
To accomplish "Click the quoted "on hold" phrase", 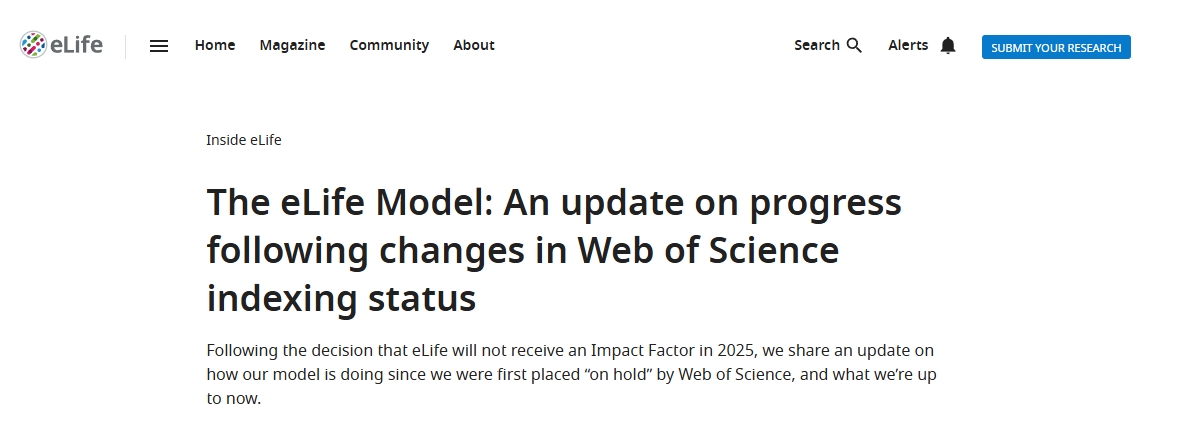I will 536,374.
